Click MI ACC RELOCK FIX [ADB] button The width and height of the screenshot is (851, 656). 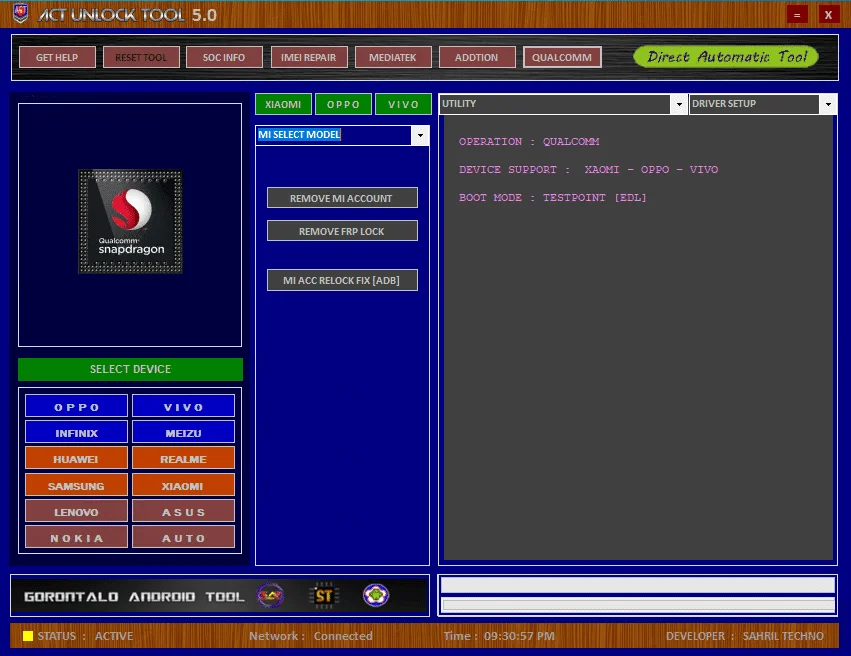(342, 280)
